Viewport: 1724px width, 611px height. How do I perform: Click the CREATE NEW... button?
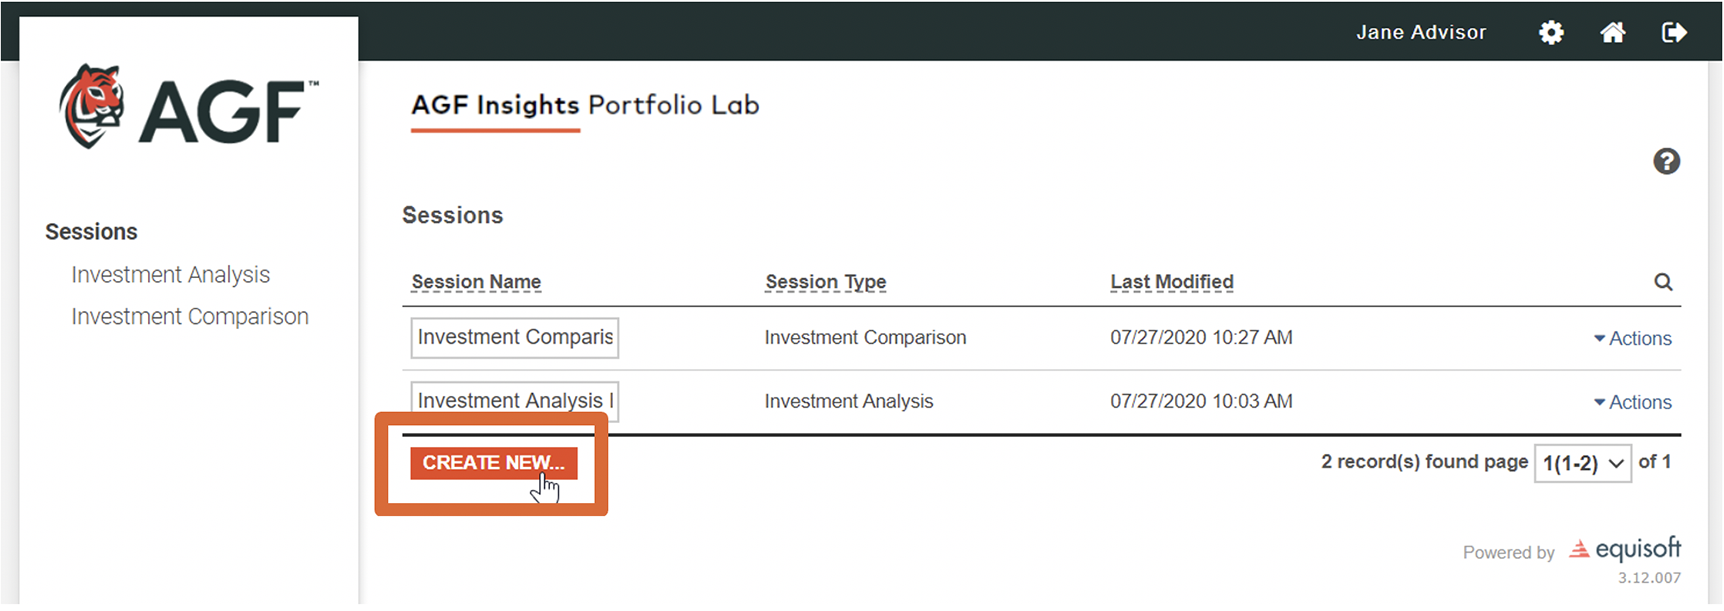click(x=493, y=463)
